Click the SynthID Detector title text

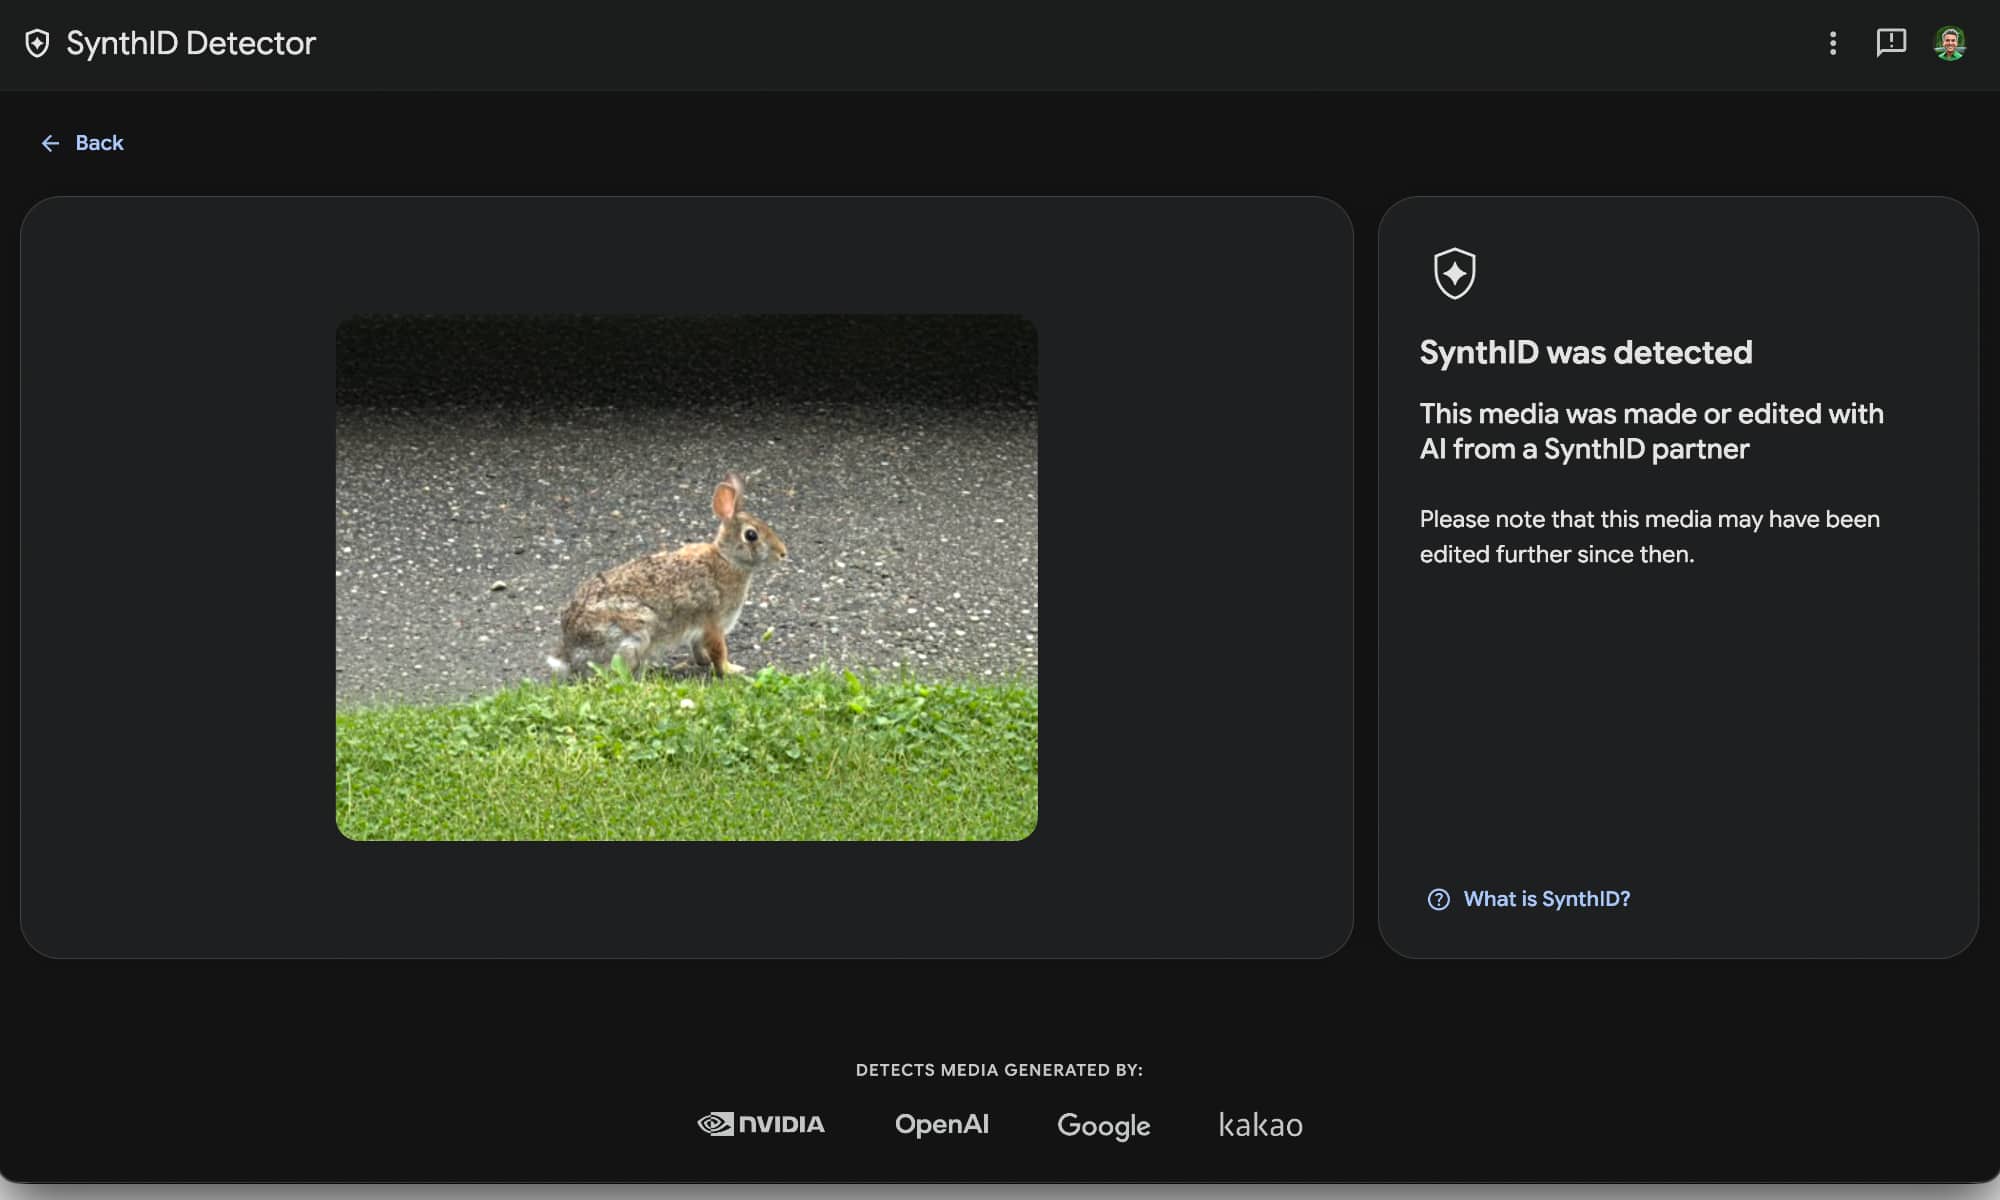click(x=191, y=43)
